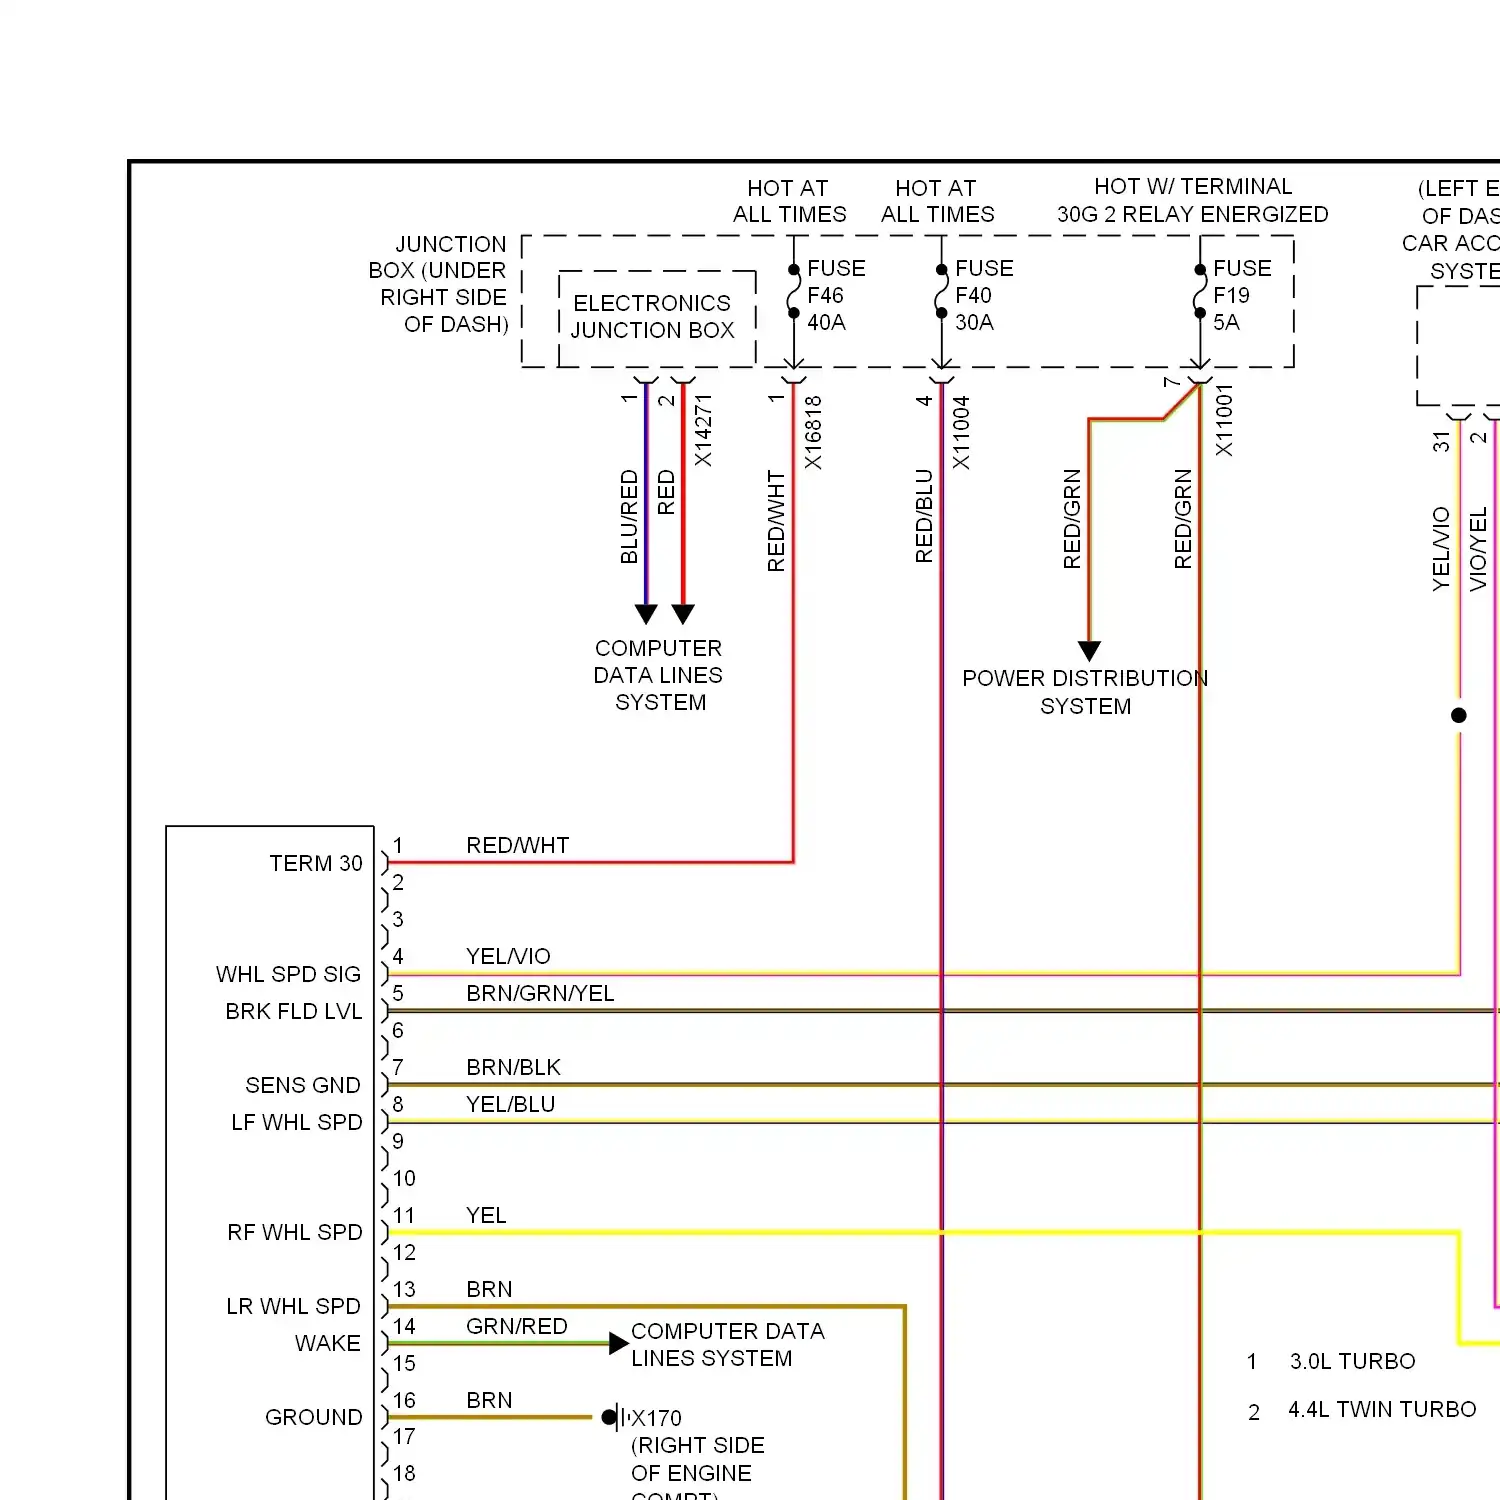Select the LF WHL SPD label
Image resolution: width=1500 pixels, height=1500 pixels.
coord(297,1122)
